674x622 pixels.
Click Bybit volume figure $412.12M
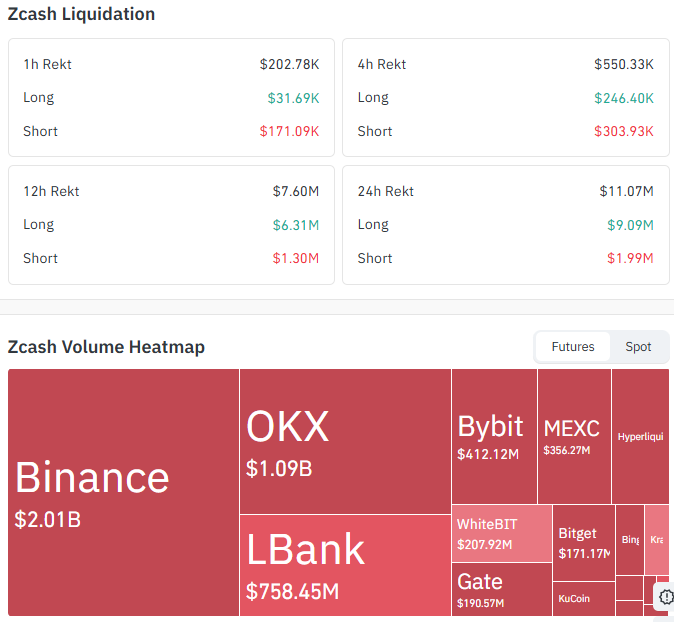[x=488, y=454]
